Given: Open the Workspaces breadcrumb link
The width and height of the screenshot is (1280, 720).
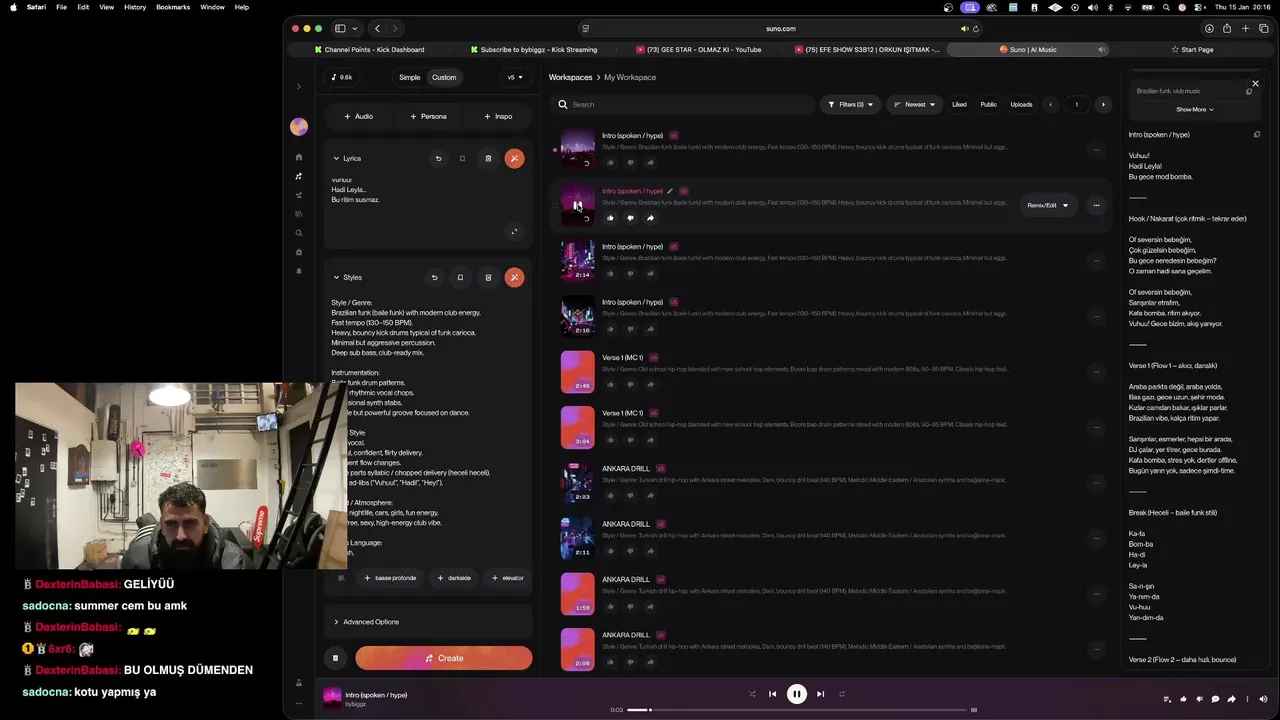Looking at the screenshot, I should 570,77.
